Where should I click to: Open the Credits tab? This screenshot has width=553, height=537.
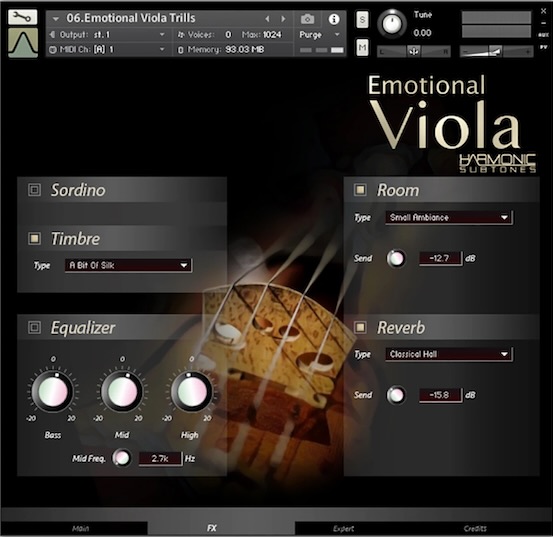click(x=475, y=528)
